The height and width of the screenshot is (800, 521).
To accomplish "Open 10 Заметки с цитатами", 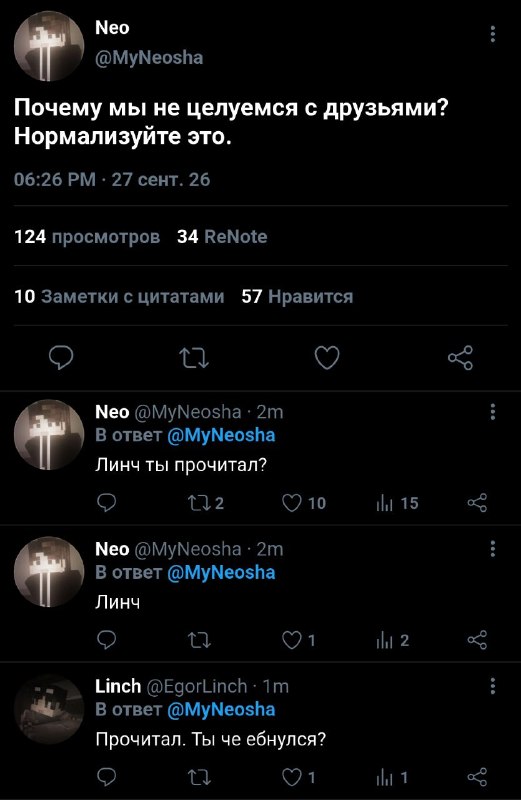I will coord(119,296).
